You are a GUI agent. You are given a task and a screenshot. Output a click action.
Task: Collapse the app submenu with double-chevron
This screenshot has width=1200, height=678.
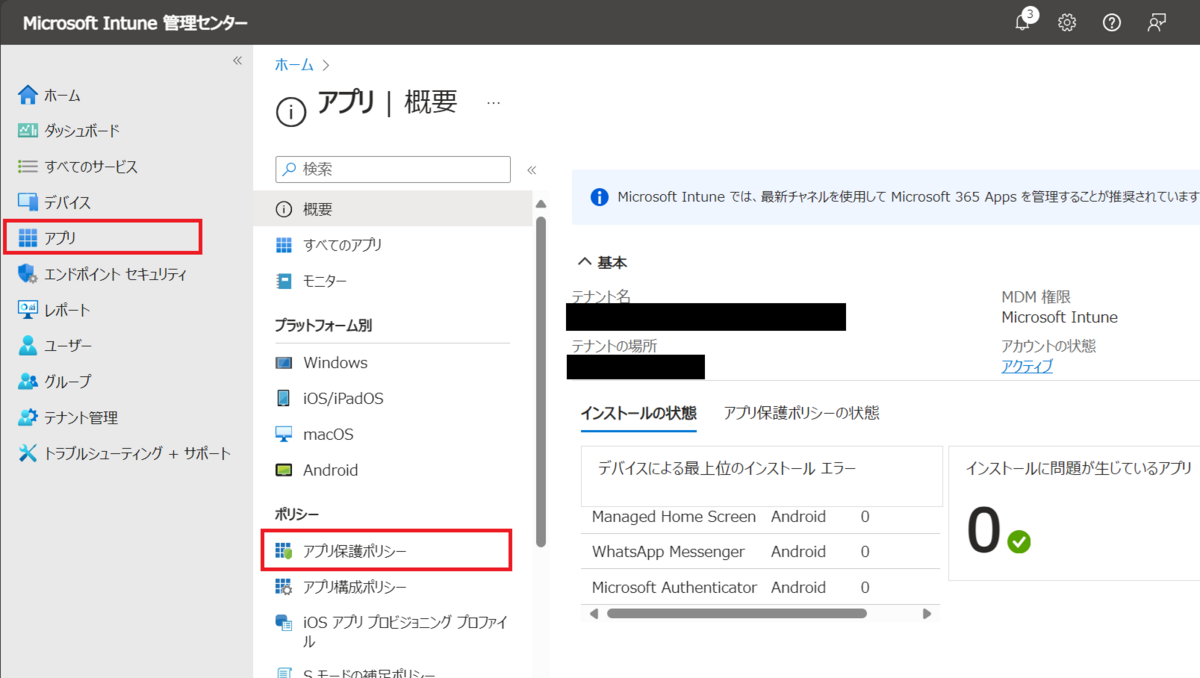532,170
